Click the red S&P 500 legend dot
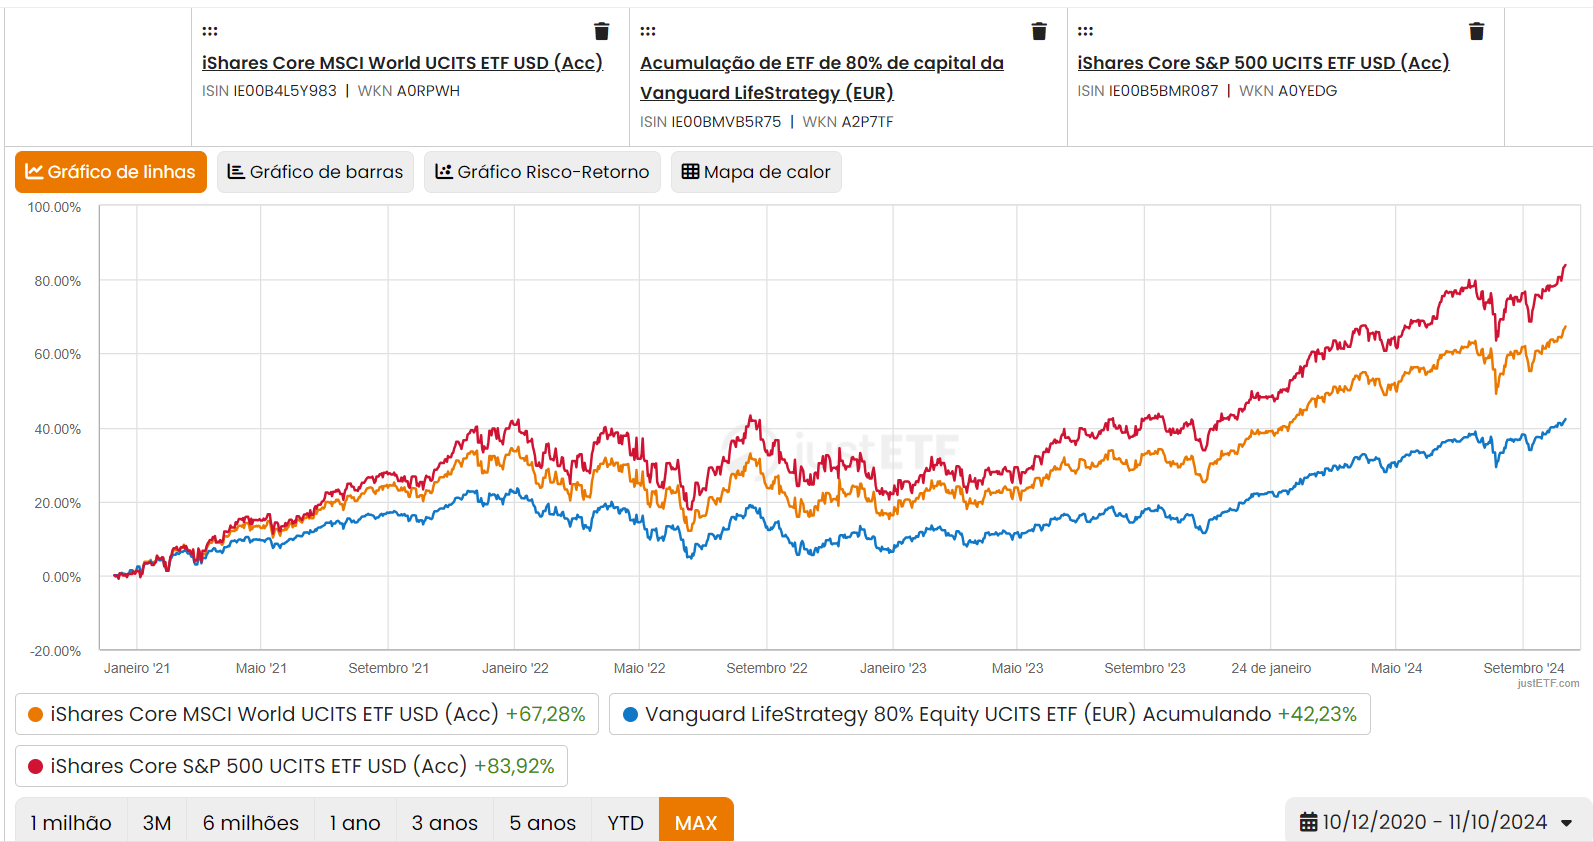The image size is (1593, 842). pos(35,766)
